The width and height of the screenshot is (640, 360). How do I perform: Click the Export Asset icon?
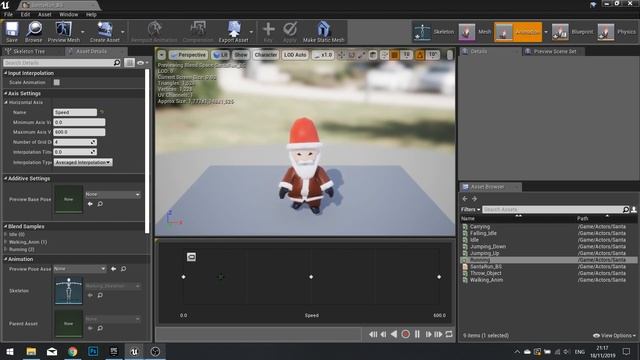point(233,32)
